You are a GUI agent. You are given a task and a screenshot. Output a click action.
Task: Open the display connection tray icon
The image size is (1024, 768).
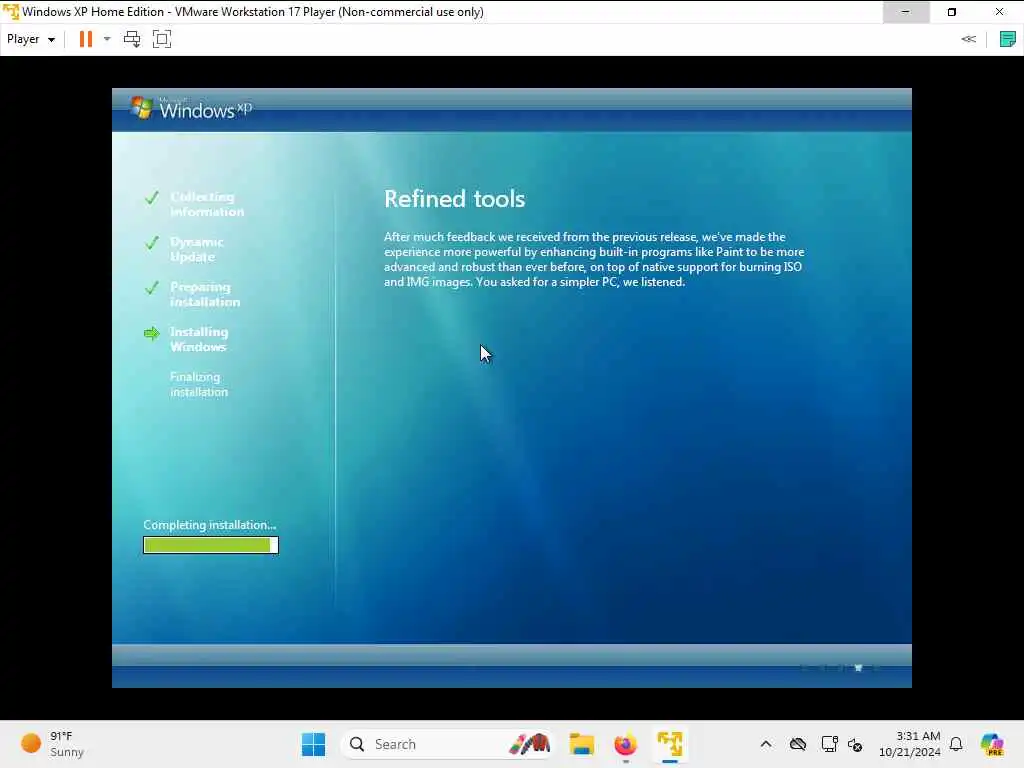tap(829, 744)
